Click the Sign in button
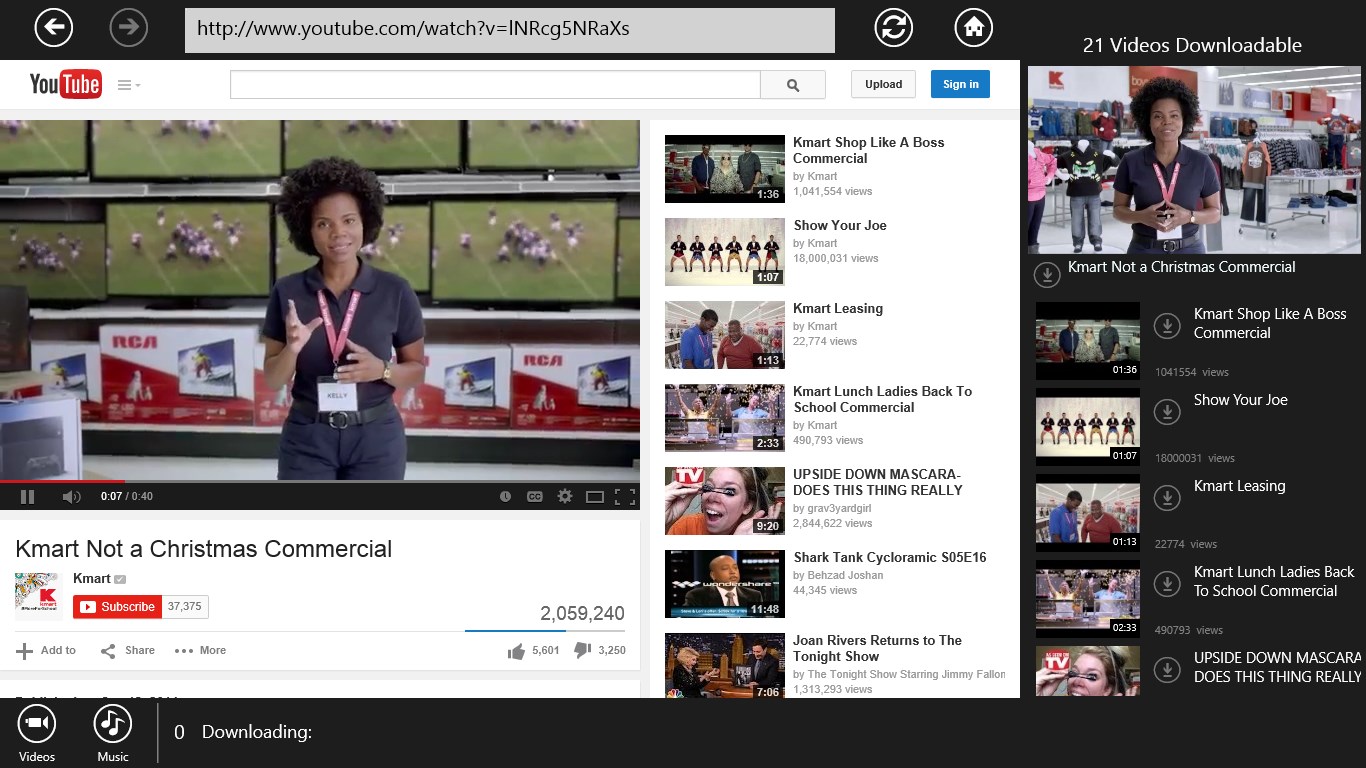The image size is (1366, 768). 960,84
